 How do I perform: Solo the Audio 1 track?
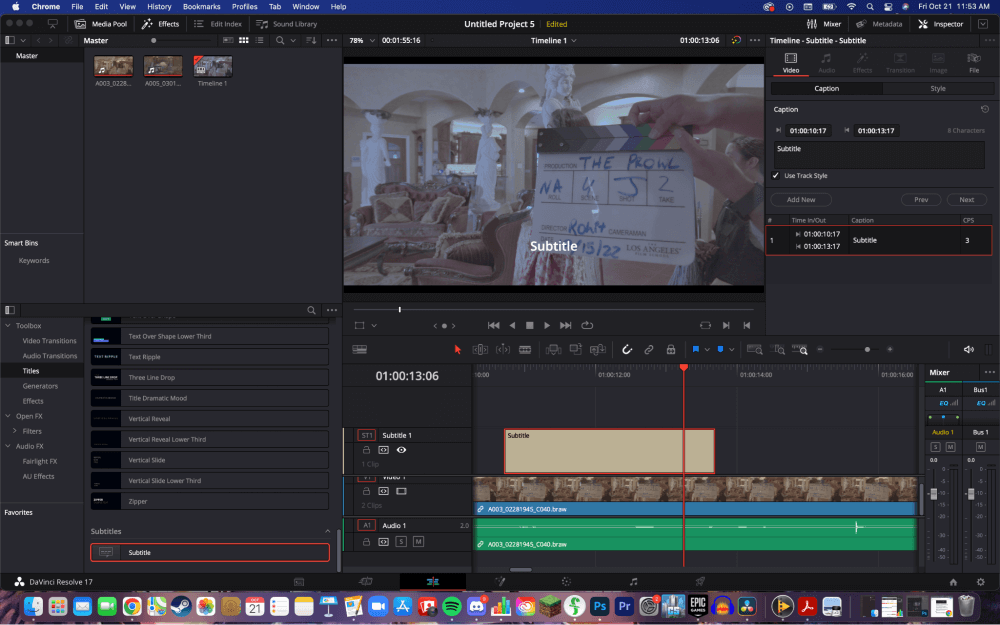[401, 541]
